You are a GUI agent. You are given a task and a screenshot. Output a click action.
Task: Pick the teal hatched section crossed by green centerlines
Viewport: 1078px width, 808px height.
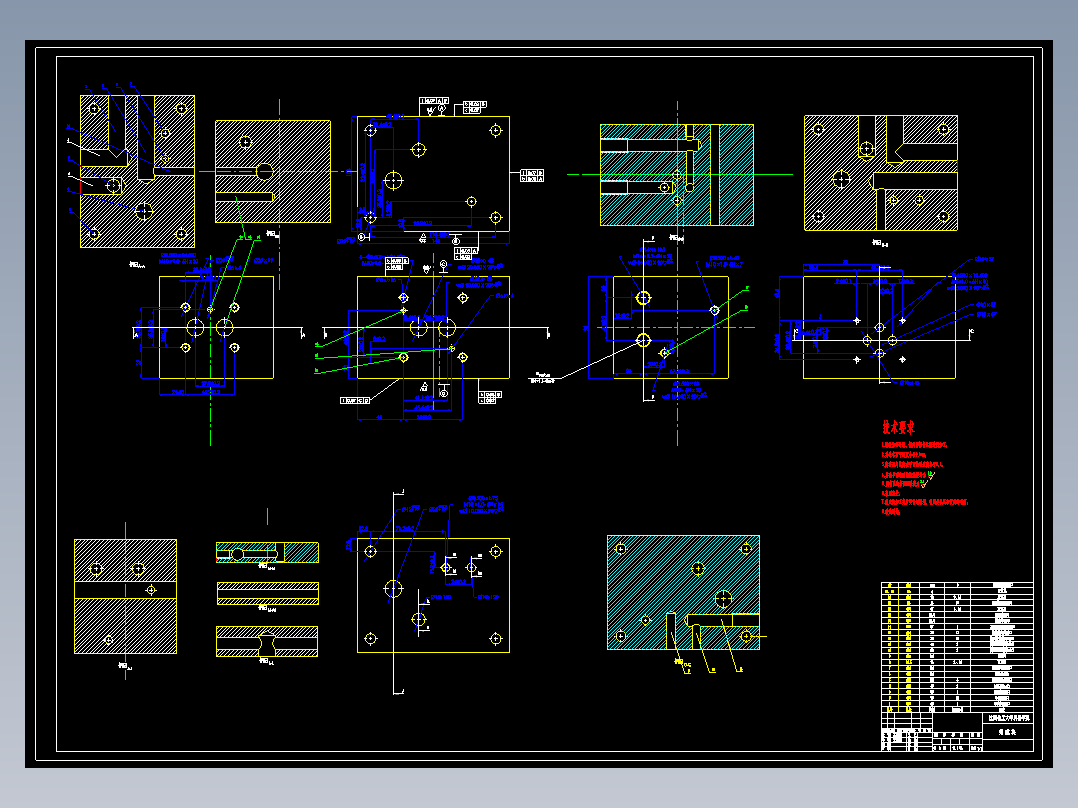tap(676, 175)
